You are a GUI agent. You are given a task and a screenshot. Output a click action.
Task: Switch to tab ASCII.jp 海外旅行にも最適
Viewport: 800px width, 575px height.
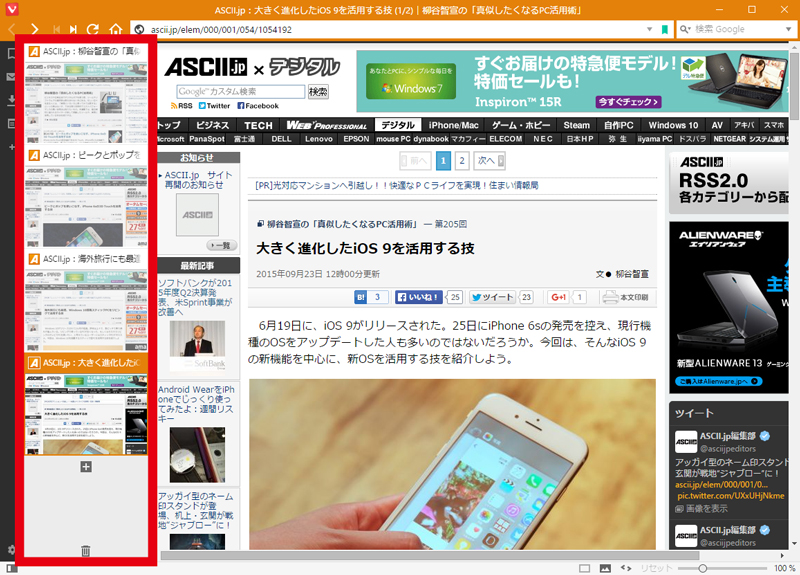(x=86, y=301)
